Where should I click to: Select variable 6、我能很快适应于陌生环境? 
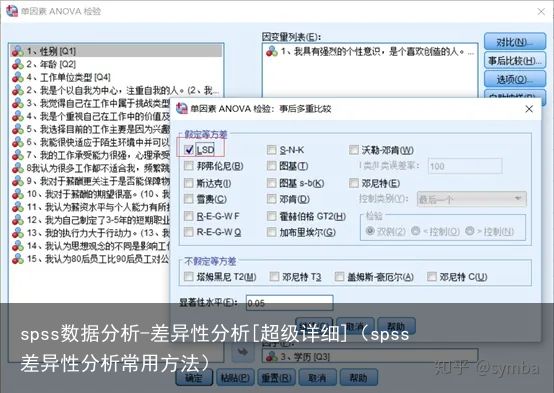coord(90,142)
